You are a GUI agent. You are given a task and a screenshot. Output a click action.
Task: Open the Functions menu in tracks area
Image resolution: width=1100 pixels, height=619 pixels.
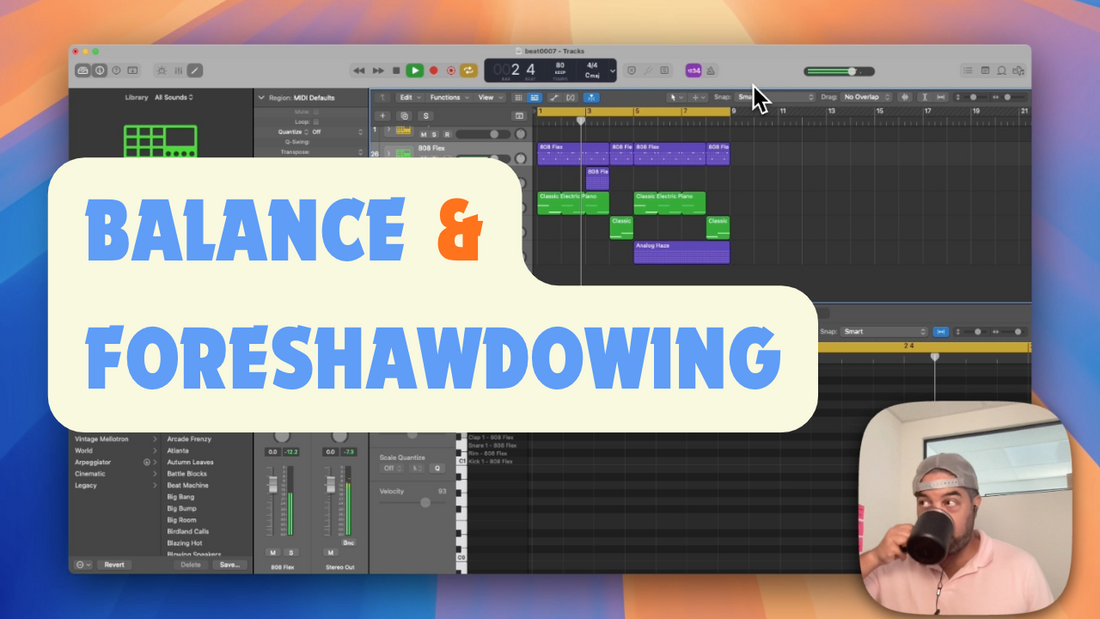pos(447,97)
